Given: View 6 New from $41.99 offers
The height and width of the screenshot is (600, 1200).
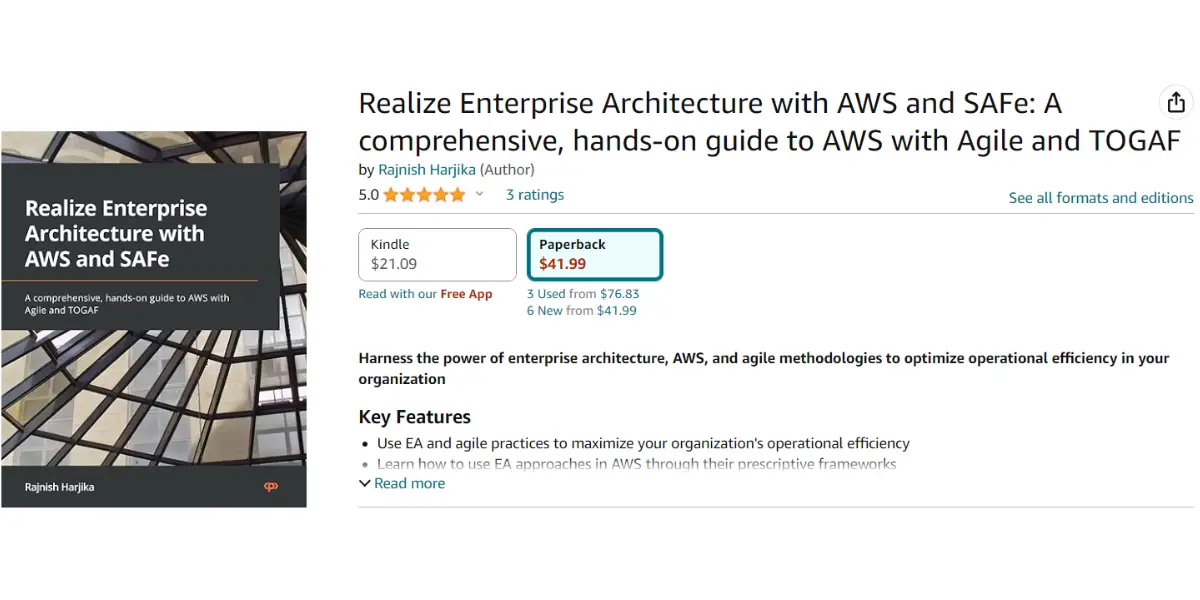Looking at the screenshot, I should coord(582,311).
